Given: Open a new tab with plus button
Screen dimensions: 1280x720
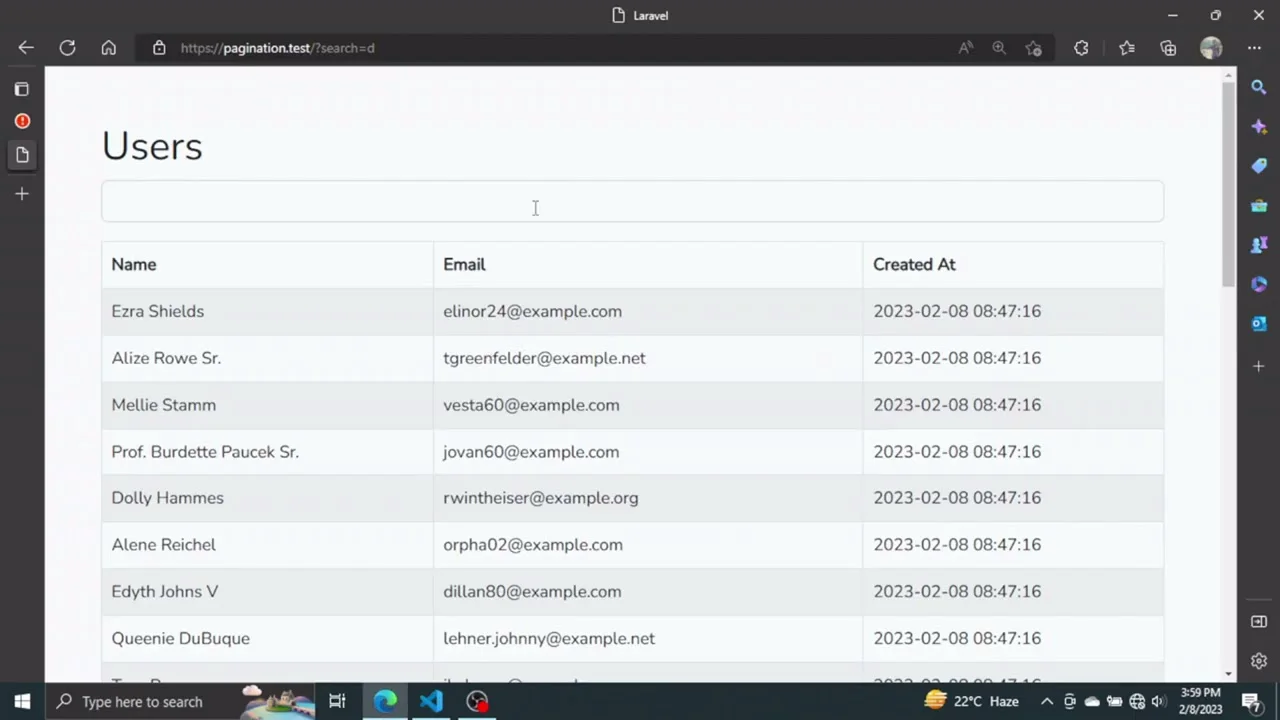Looking at the screenshot, I should [22, 194].
